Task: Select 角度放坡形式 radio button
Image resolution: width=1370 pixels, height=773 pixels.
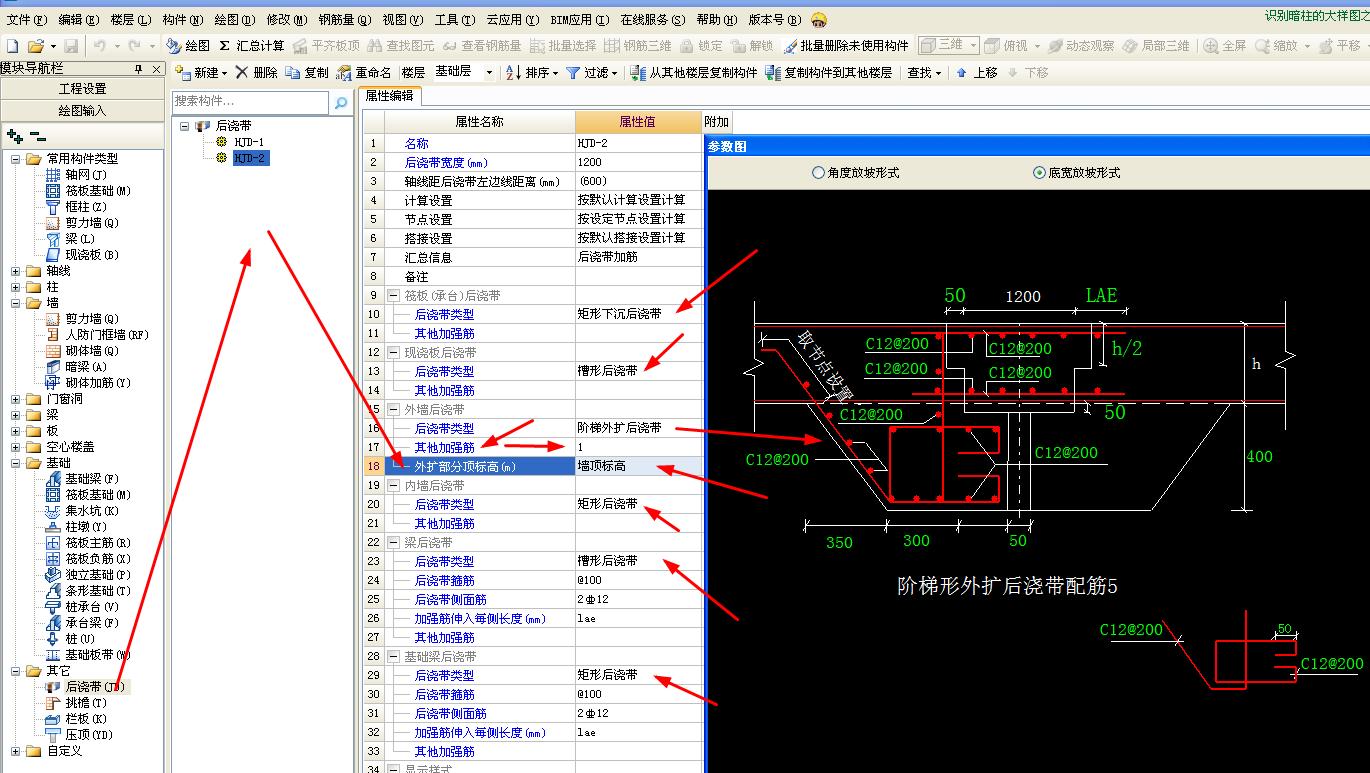Action: pyautogui.click(x=819, y=172)
